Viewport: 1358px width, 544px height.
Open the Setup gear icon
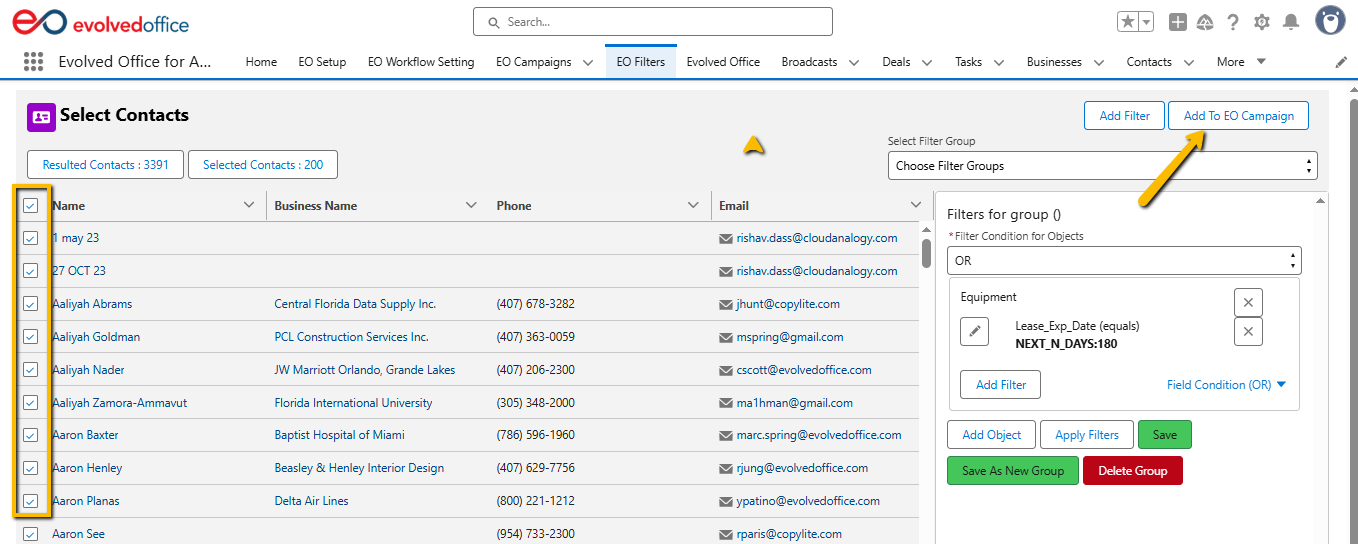pyautogui.click(x=1262, y=22)
